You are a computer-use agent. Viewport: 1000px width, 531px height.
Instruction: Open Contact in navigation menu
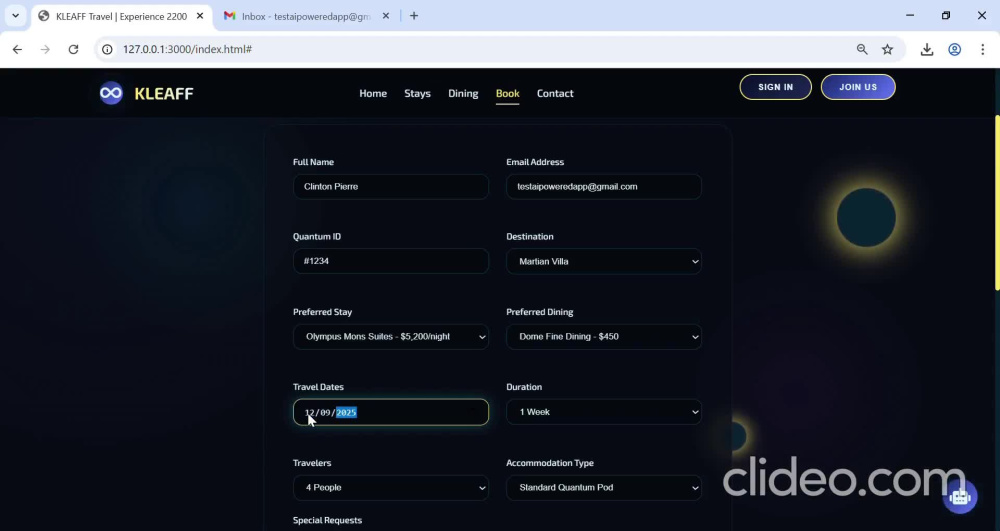tap(555, 93)
